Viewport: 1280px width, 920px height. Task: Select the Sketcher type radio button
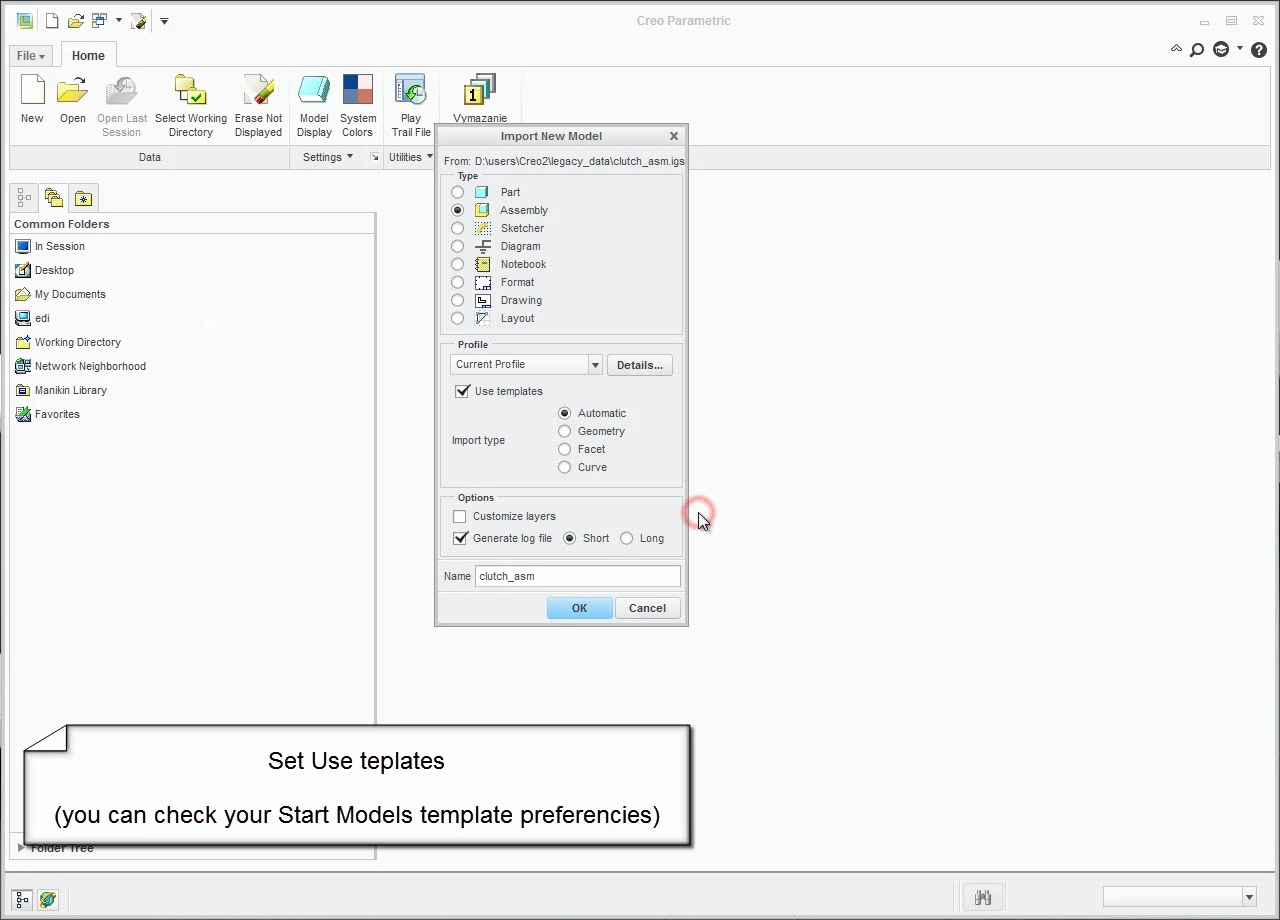[x=458, y=228]
